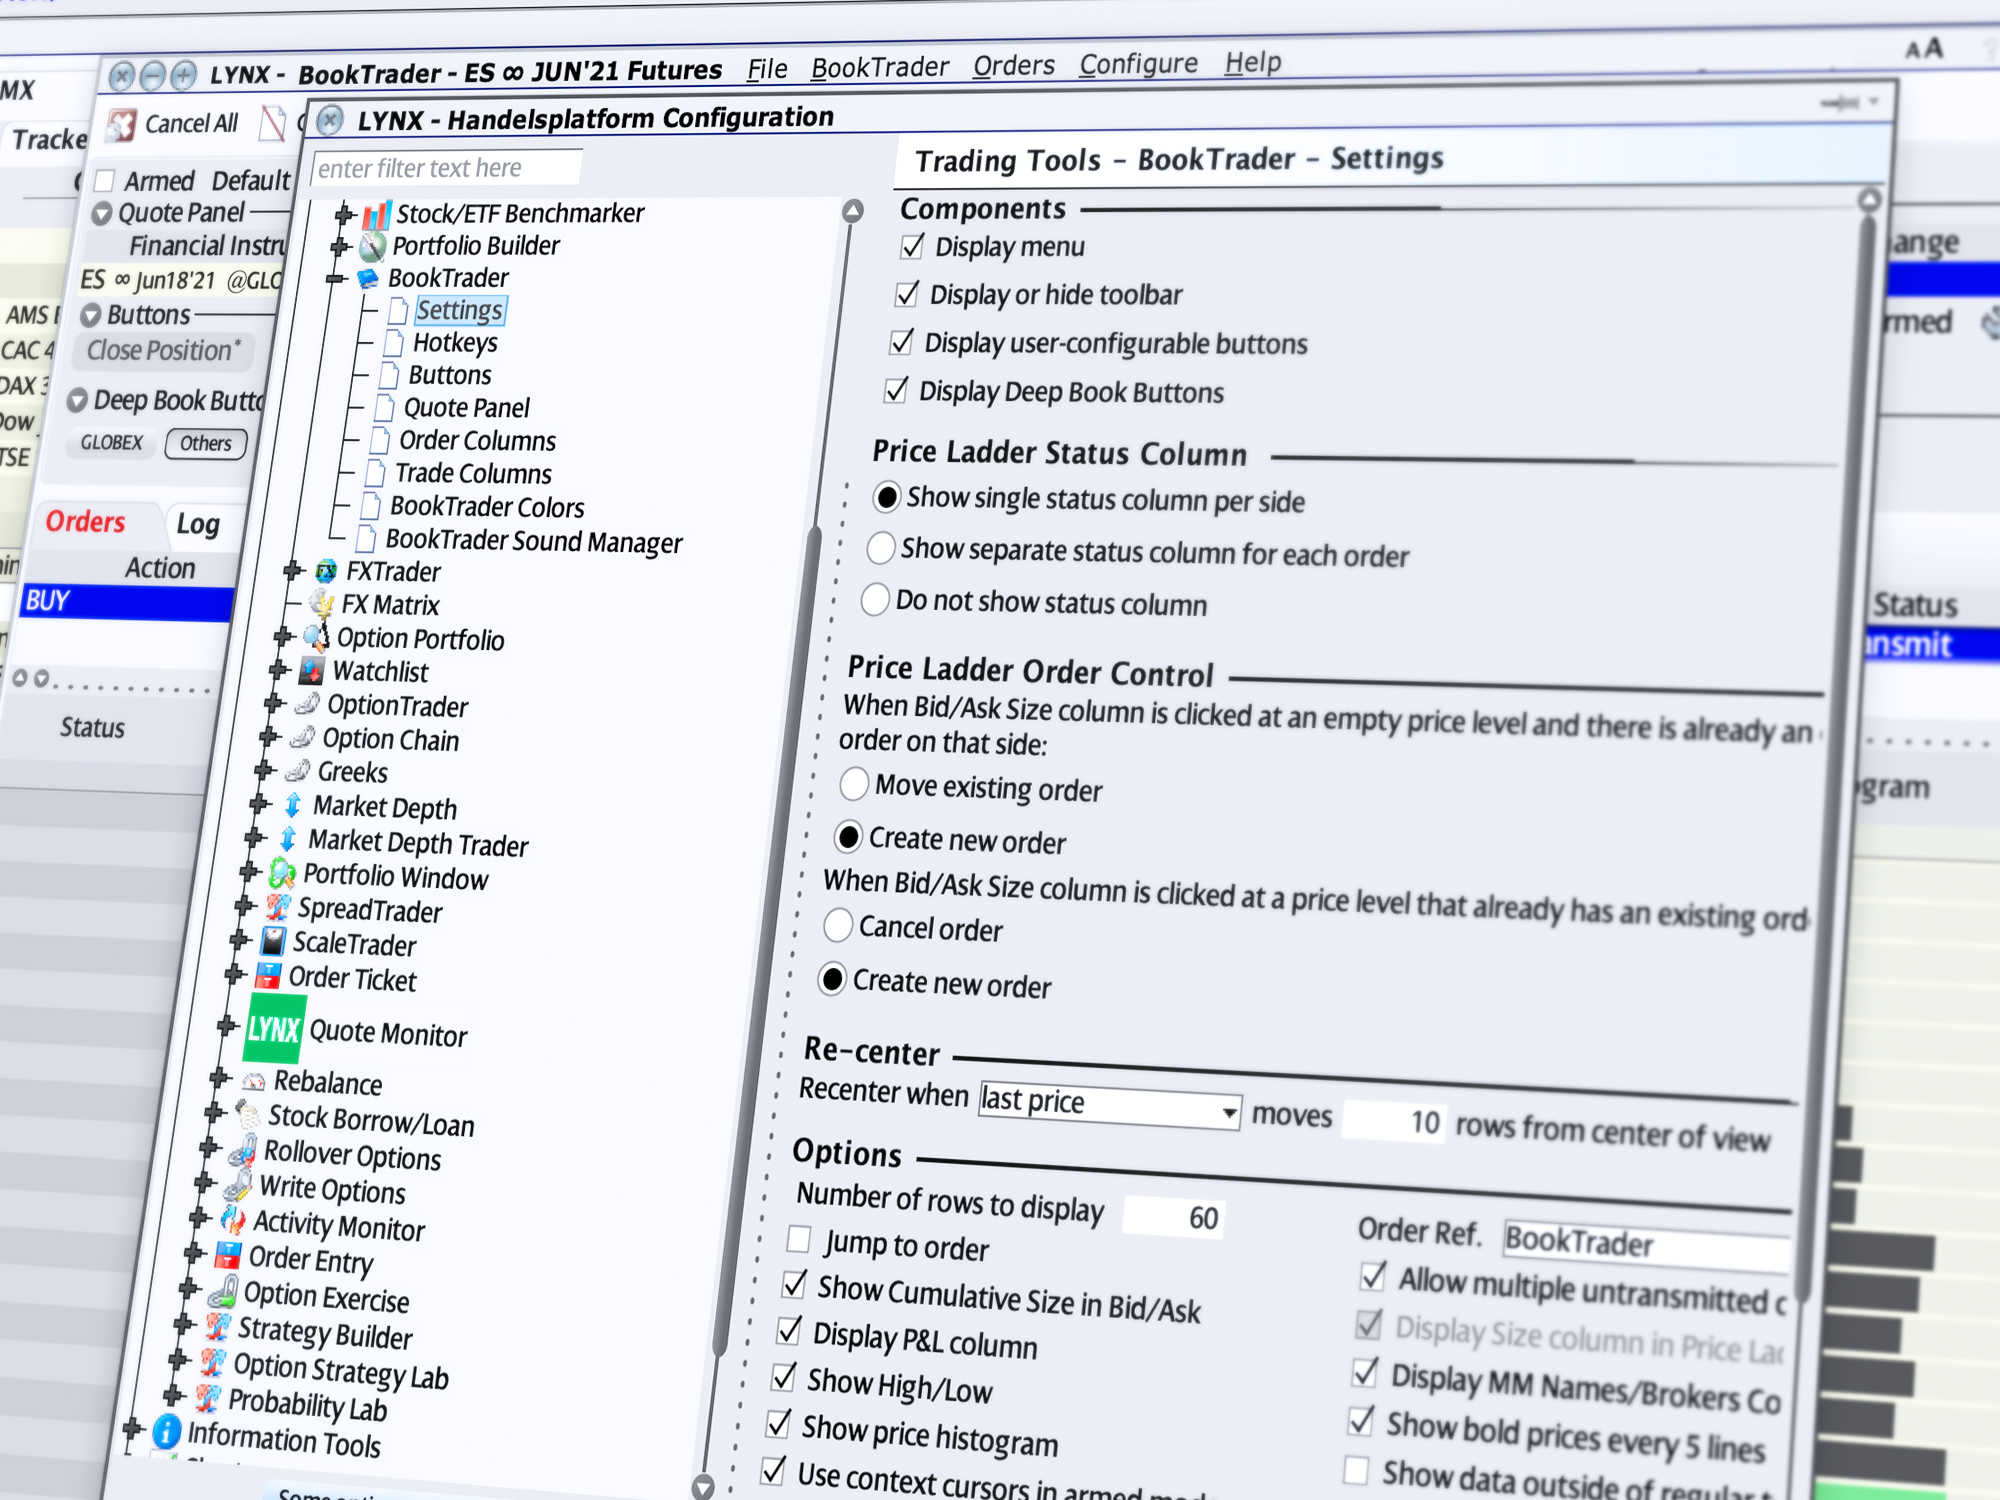Open the File menu
Viewport: 2000px width, 1500px height.
point(767,69)
